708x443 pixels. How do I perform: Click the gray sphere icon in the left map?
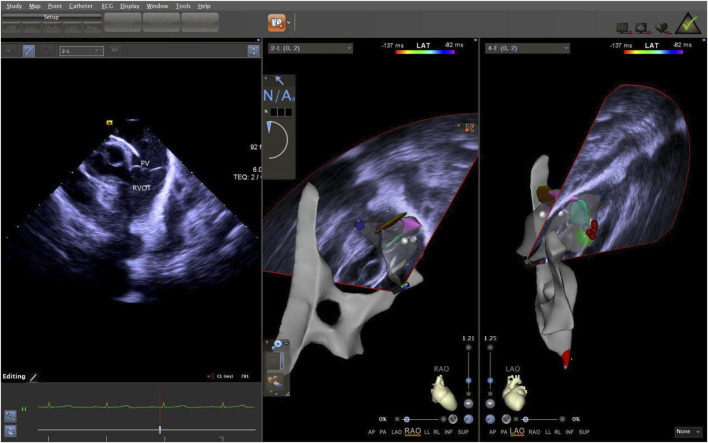point(453,419)
